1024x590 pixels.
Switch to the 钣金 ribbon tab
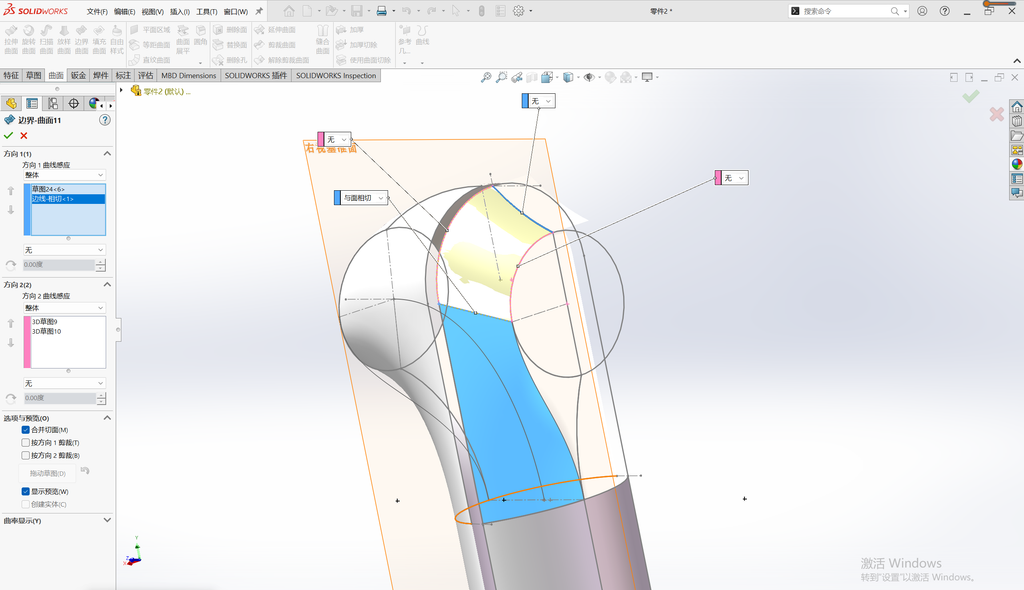tap(78, 75)
